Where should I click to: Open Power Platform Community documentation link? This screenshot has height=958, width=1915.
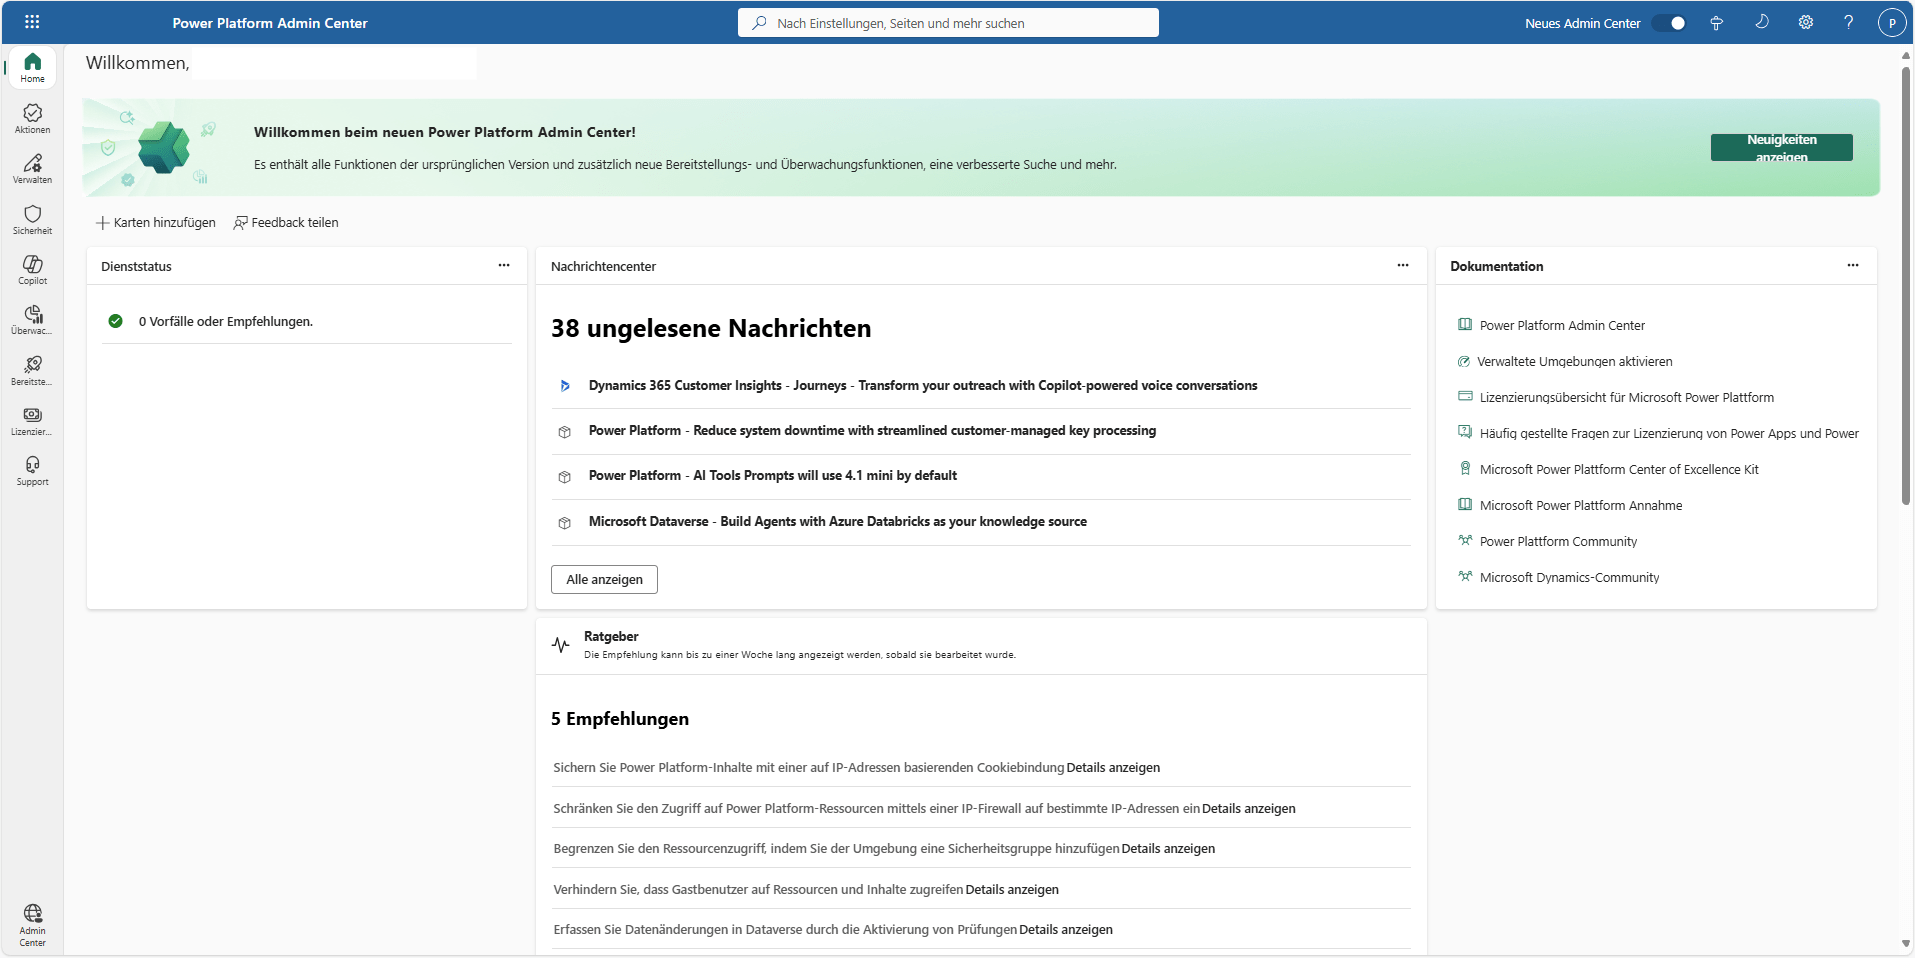pos(1558,542)
